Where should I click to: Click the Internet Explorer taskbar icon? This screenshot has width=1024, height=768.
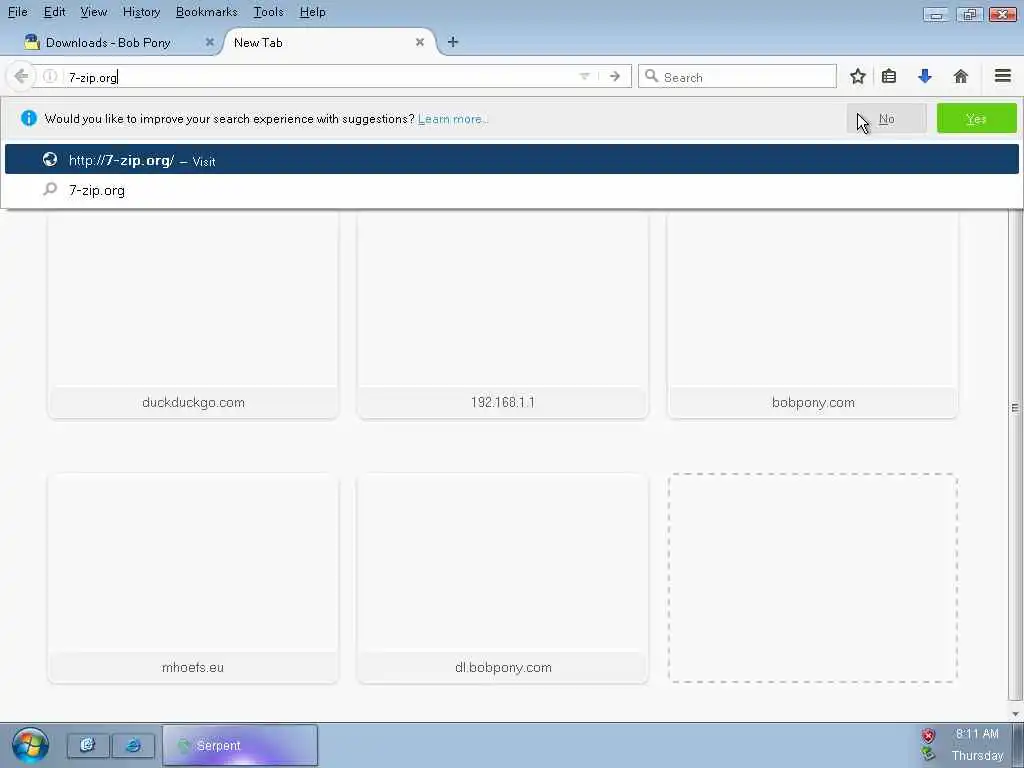pyautogui.click(x=133, y=745)
